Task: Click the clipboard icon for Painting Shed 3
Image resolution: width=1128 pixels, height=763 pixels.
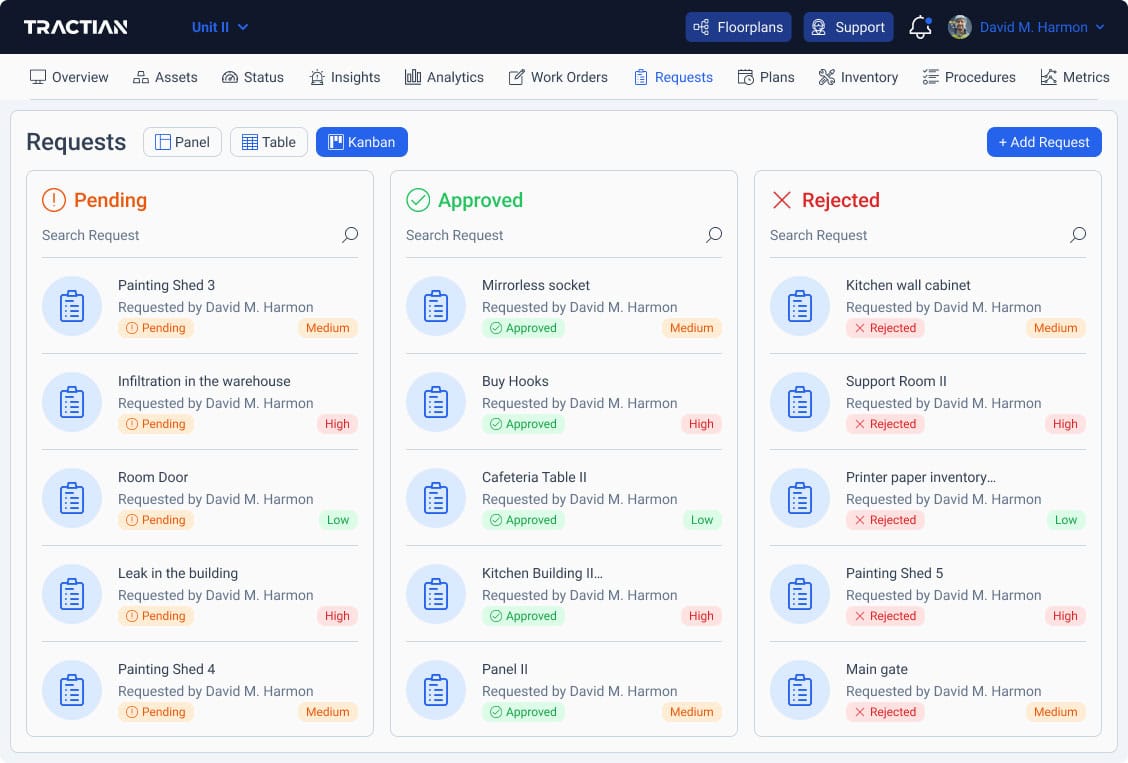Action: [x=72, y=306]
